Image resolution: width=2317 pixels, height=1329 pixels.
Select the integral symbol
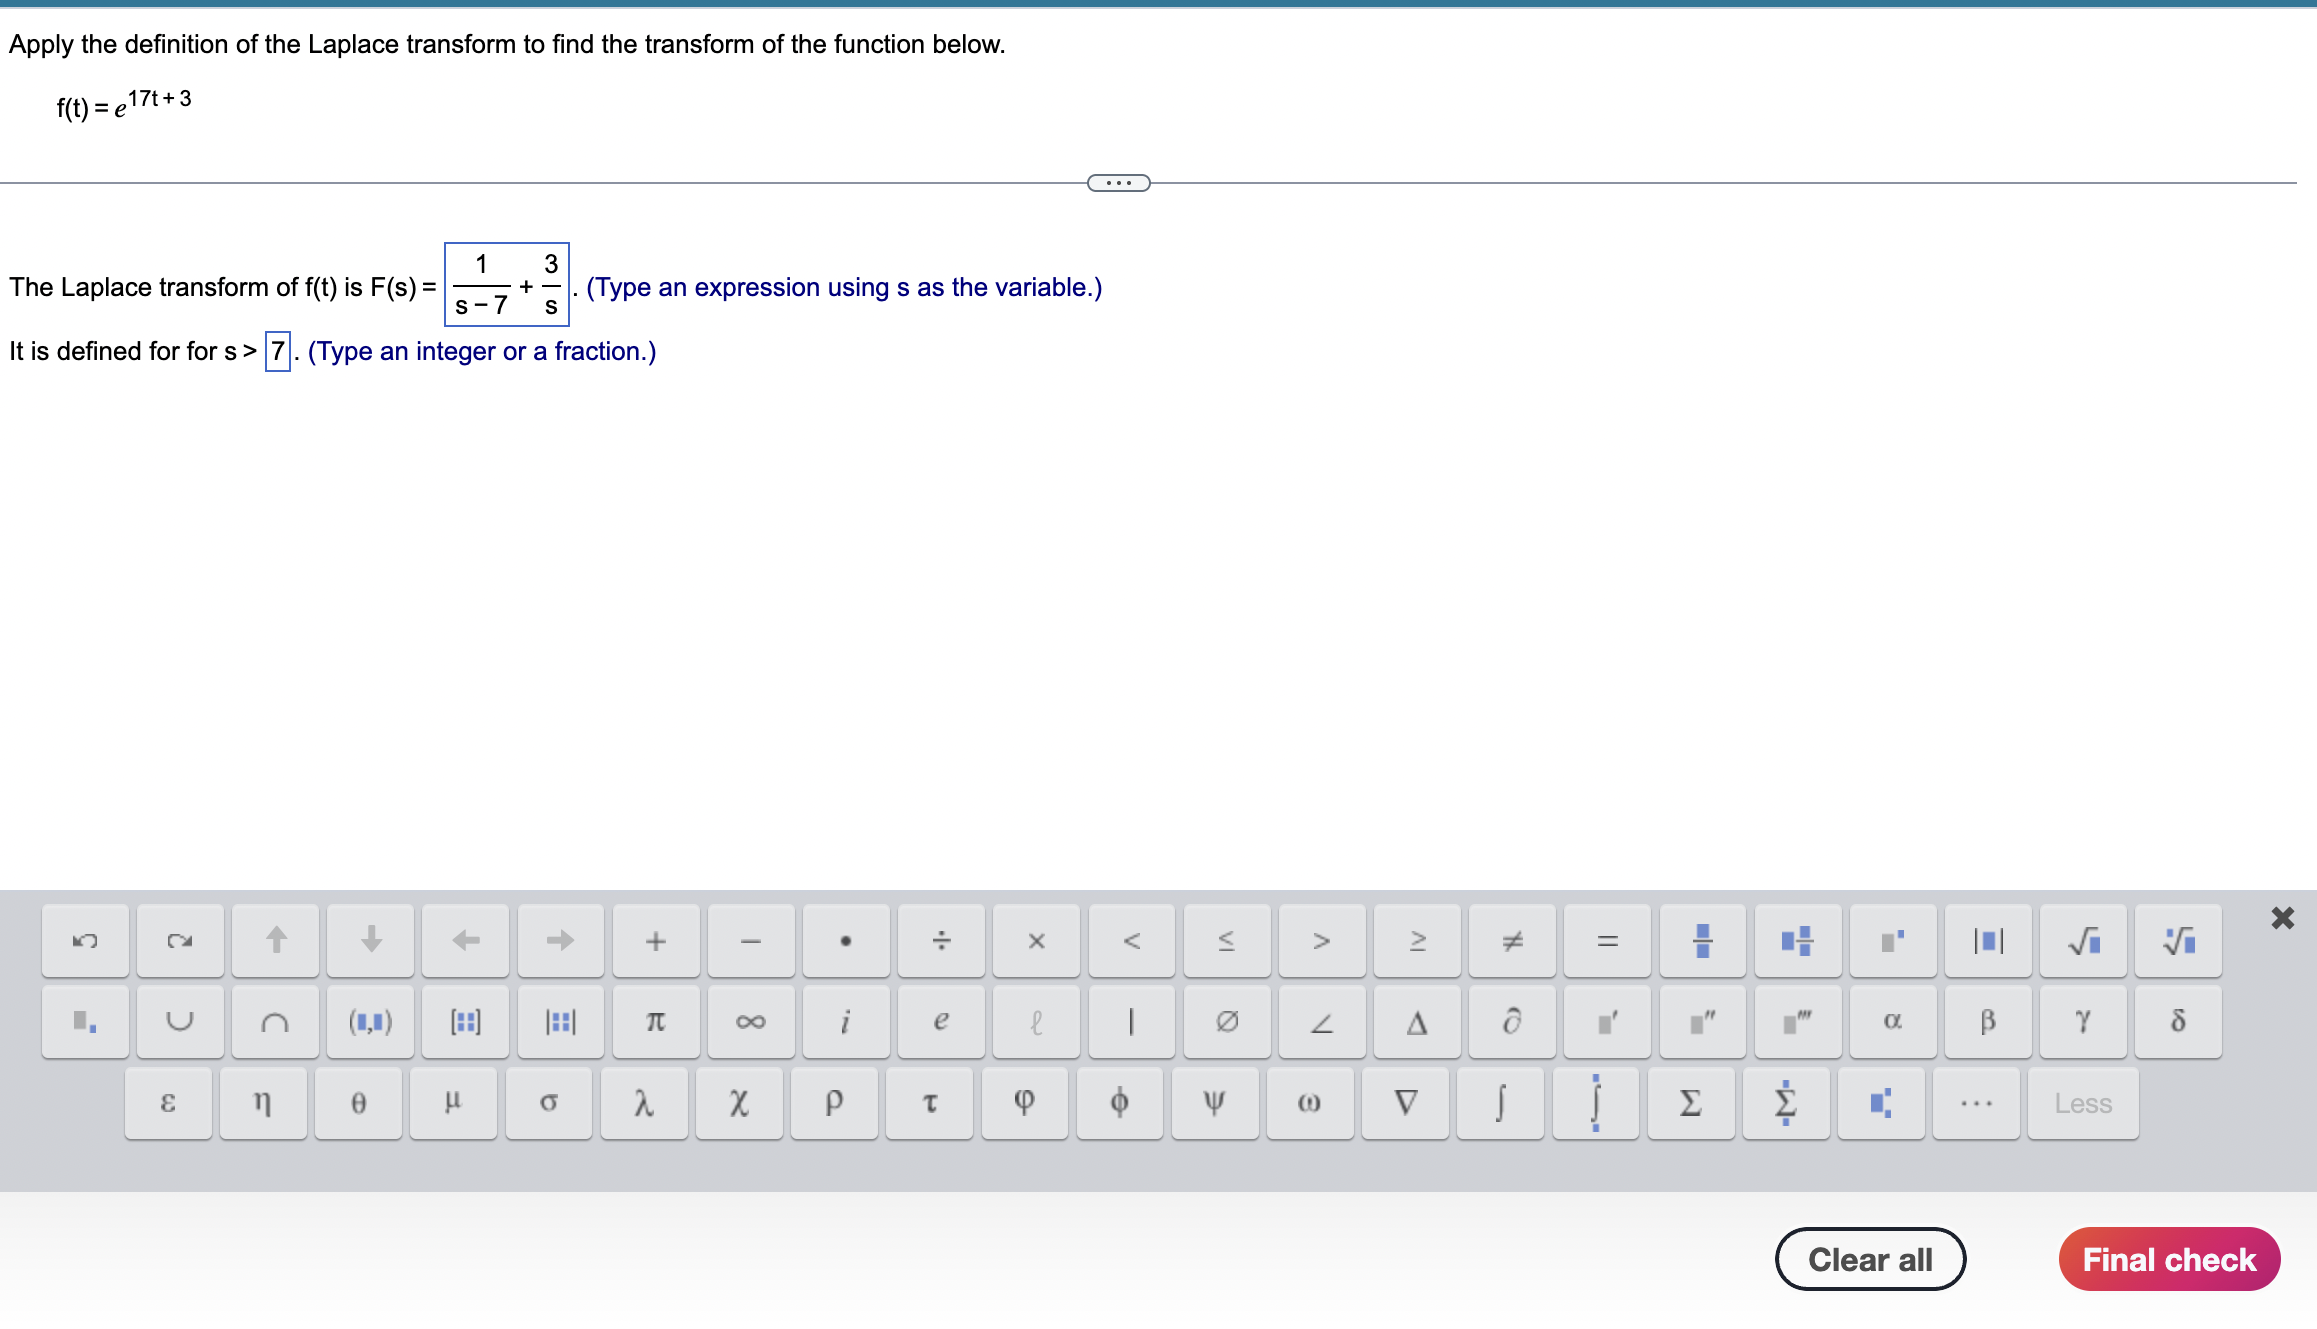coord(1498,1102)
